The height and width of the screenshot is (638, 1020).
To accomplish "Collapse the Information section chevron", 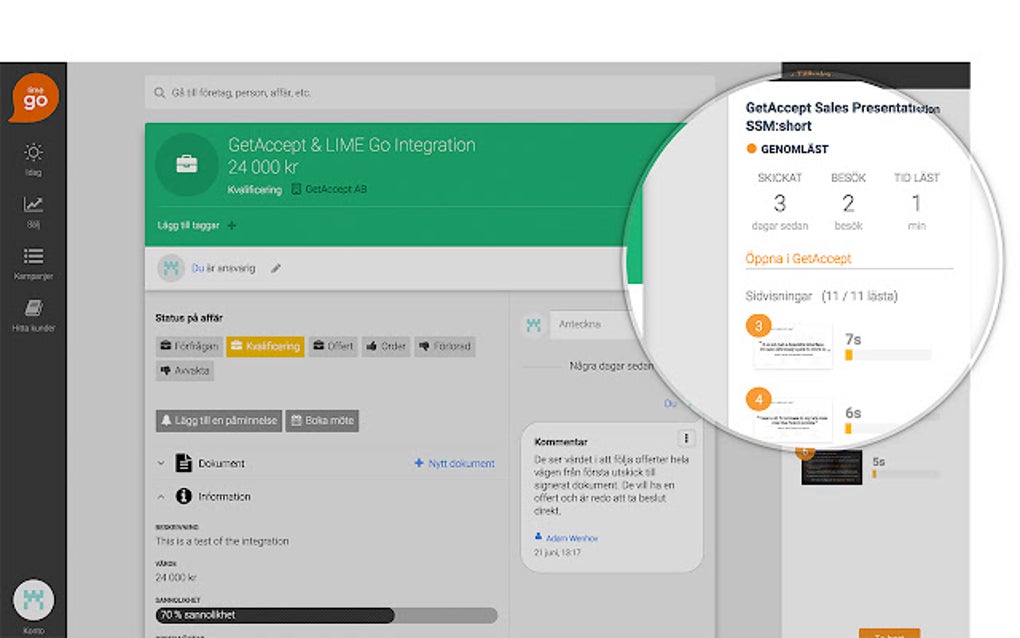I will tap(161, 497).
